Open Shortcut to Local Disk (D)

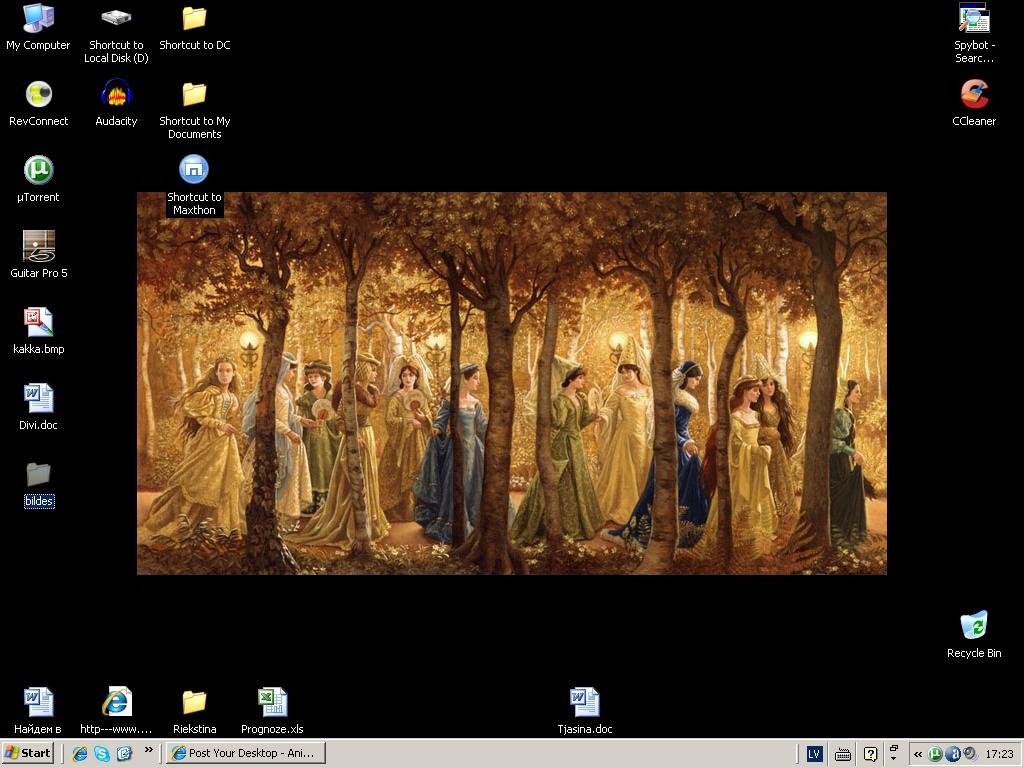click(x=116, y=33)
